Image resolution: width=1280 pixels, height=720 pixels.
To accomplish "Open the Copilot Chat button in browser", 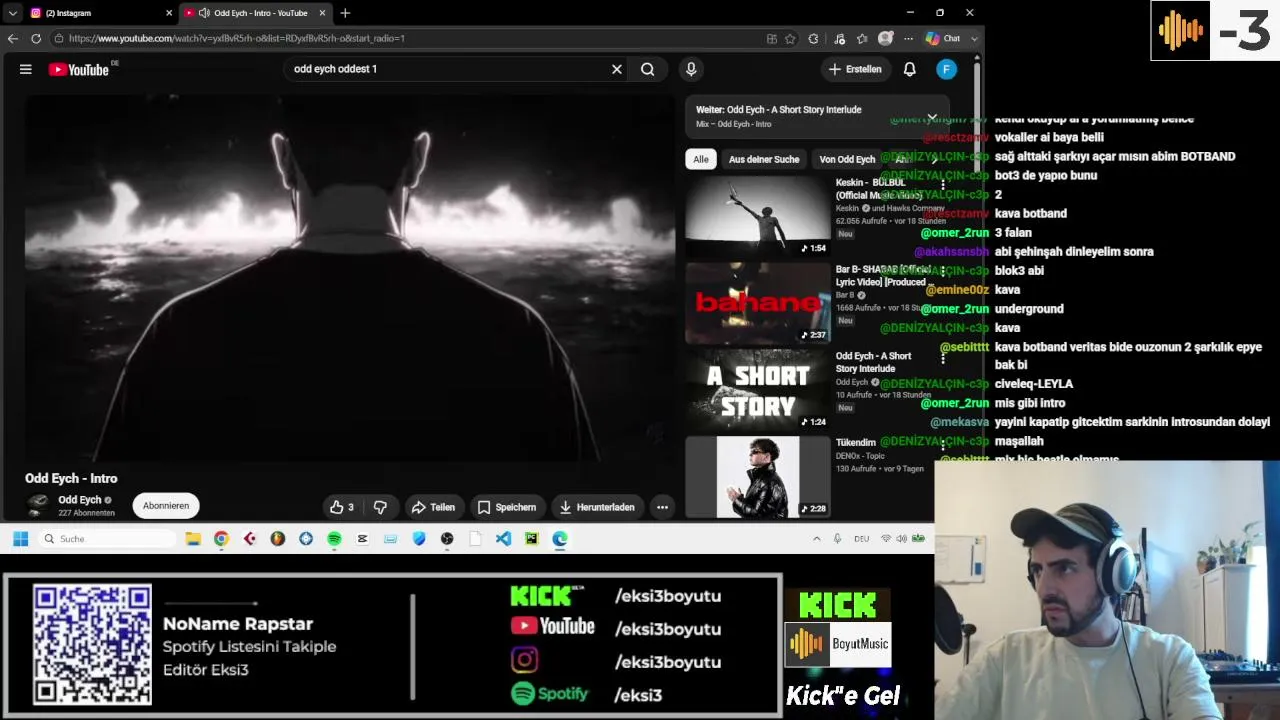I will 943,38.
